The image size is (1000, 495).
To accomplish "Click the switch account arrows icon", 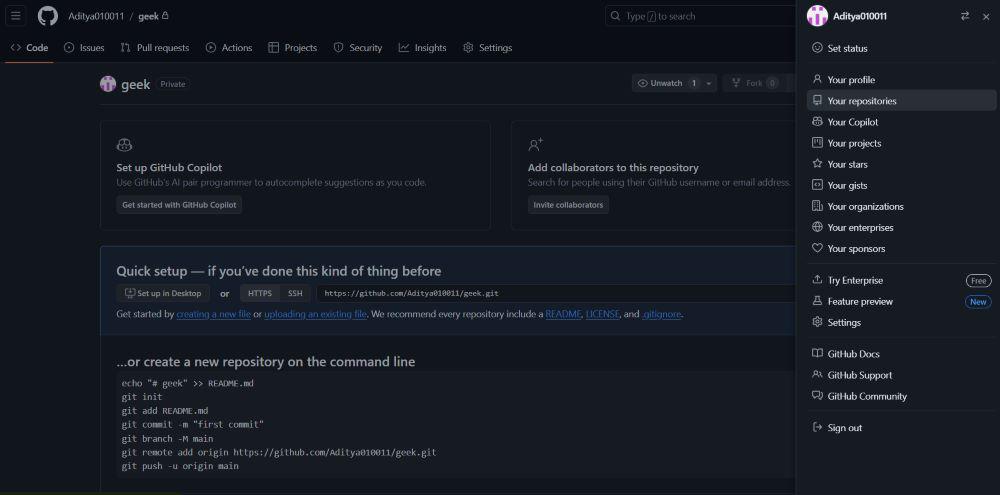I will (965, 17).
